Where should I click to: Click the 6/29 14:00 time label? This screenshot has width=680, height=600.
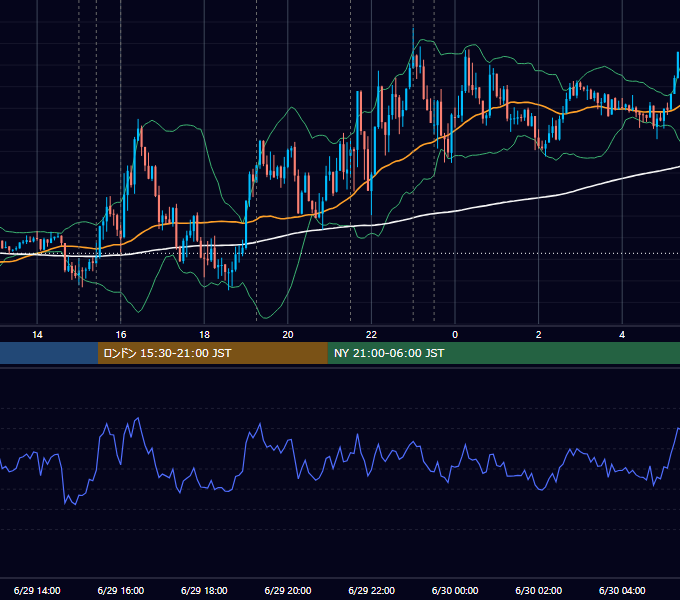(37, 590)
